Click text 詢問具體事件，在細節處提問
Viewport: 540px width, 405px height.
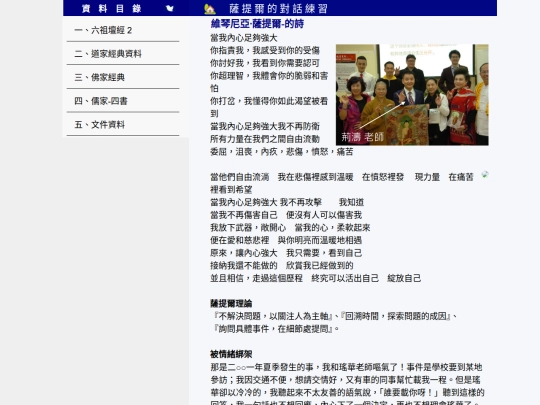[x=273, y=329]
